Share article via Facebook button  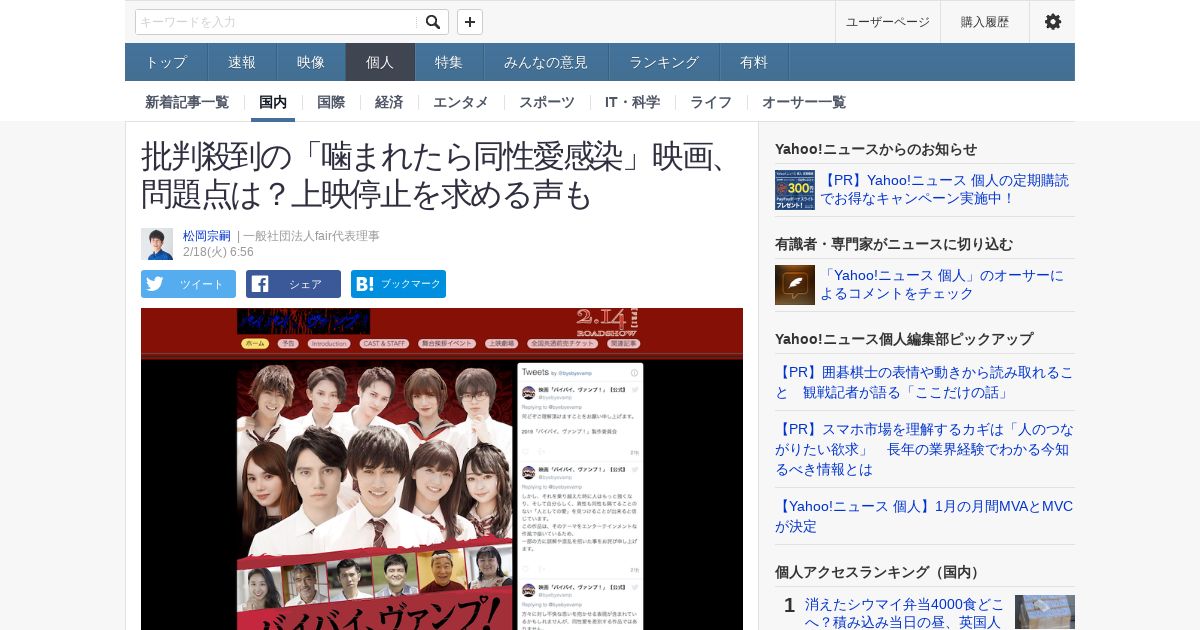pyautogui.click(x=293, y=284)
